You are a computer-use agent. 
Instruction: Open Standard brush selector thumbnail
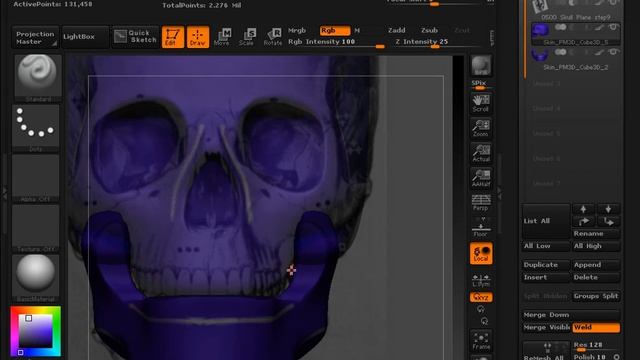pyautogui.click(x=37, y=78)
